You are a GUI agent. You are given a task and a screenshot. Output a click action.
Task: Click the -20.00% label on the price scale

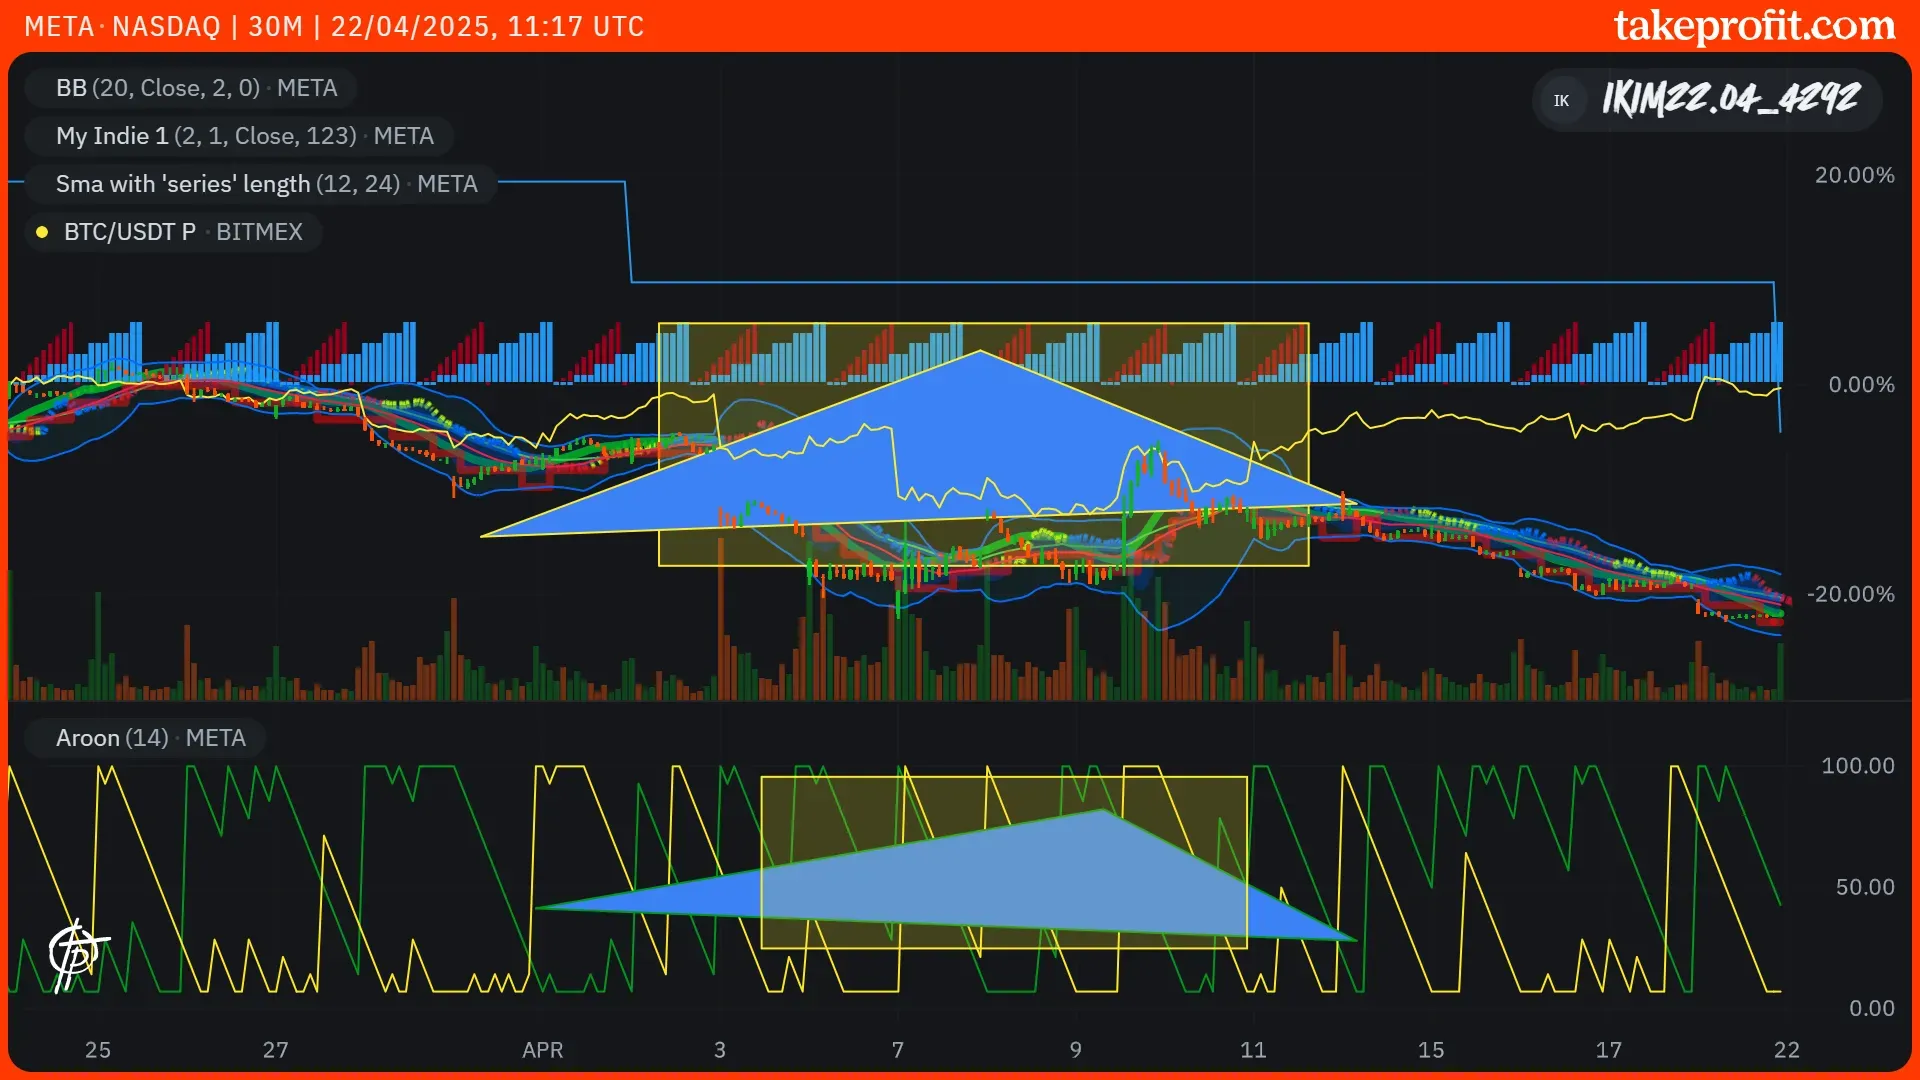click(x=1850, y=594)
